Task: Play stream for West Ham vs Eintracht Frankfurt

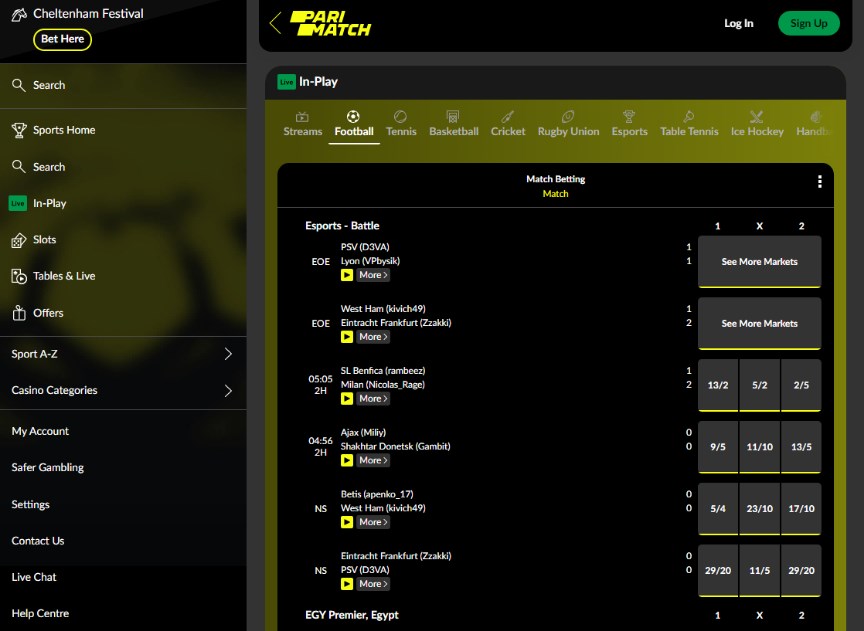Action: [x=347, y=337]
